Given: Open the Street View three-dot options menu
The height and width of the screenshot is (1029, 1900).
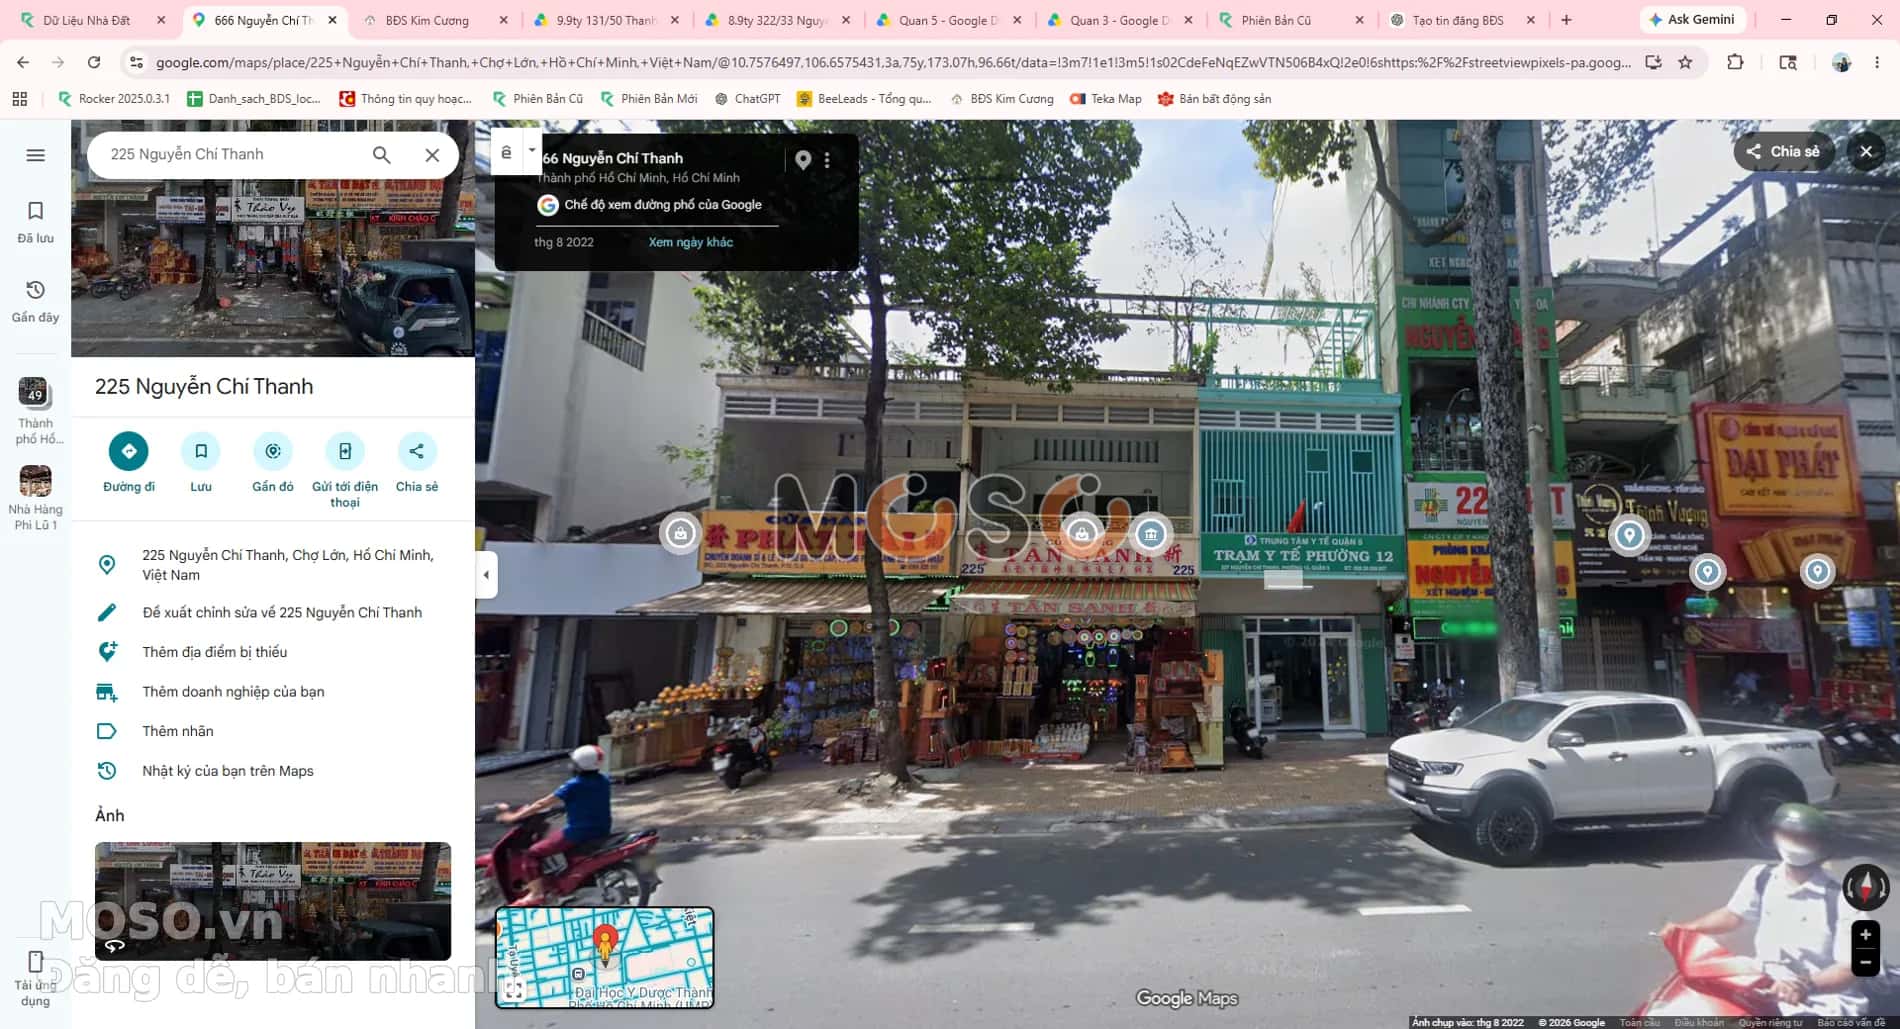Looking at the screenshot, I should pyautogui.click(x=827, y=160).
